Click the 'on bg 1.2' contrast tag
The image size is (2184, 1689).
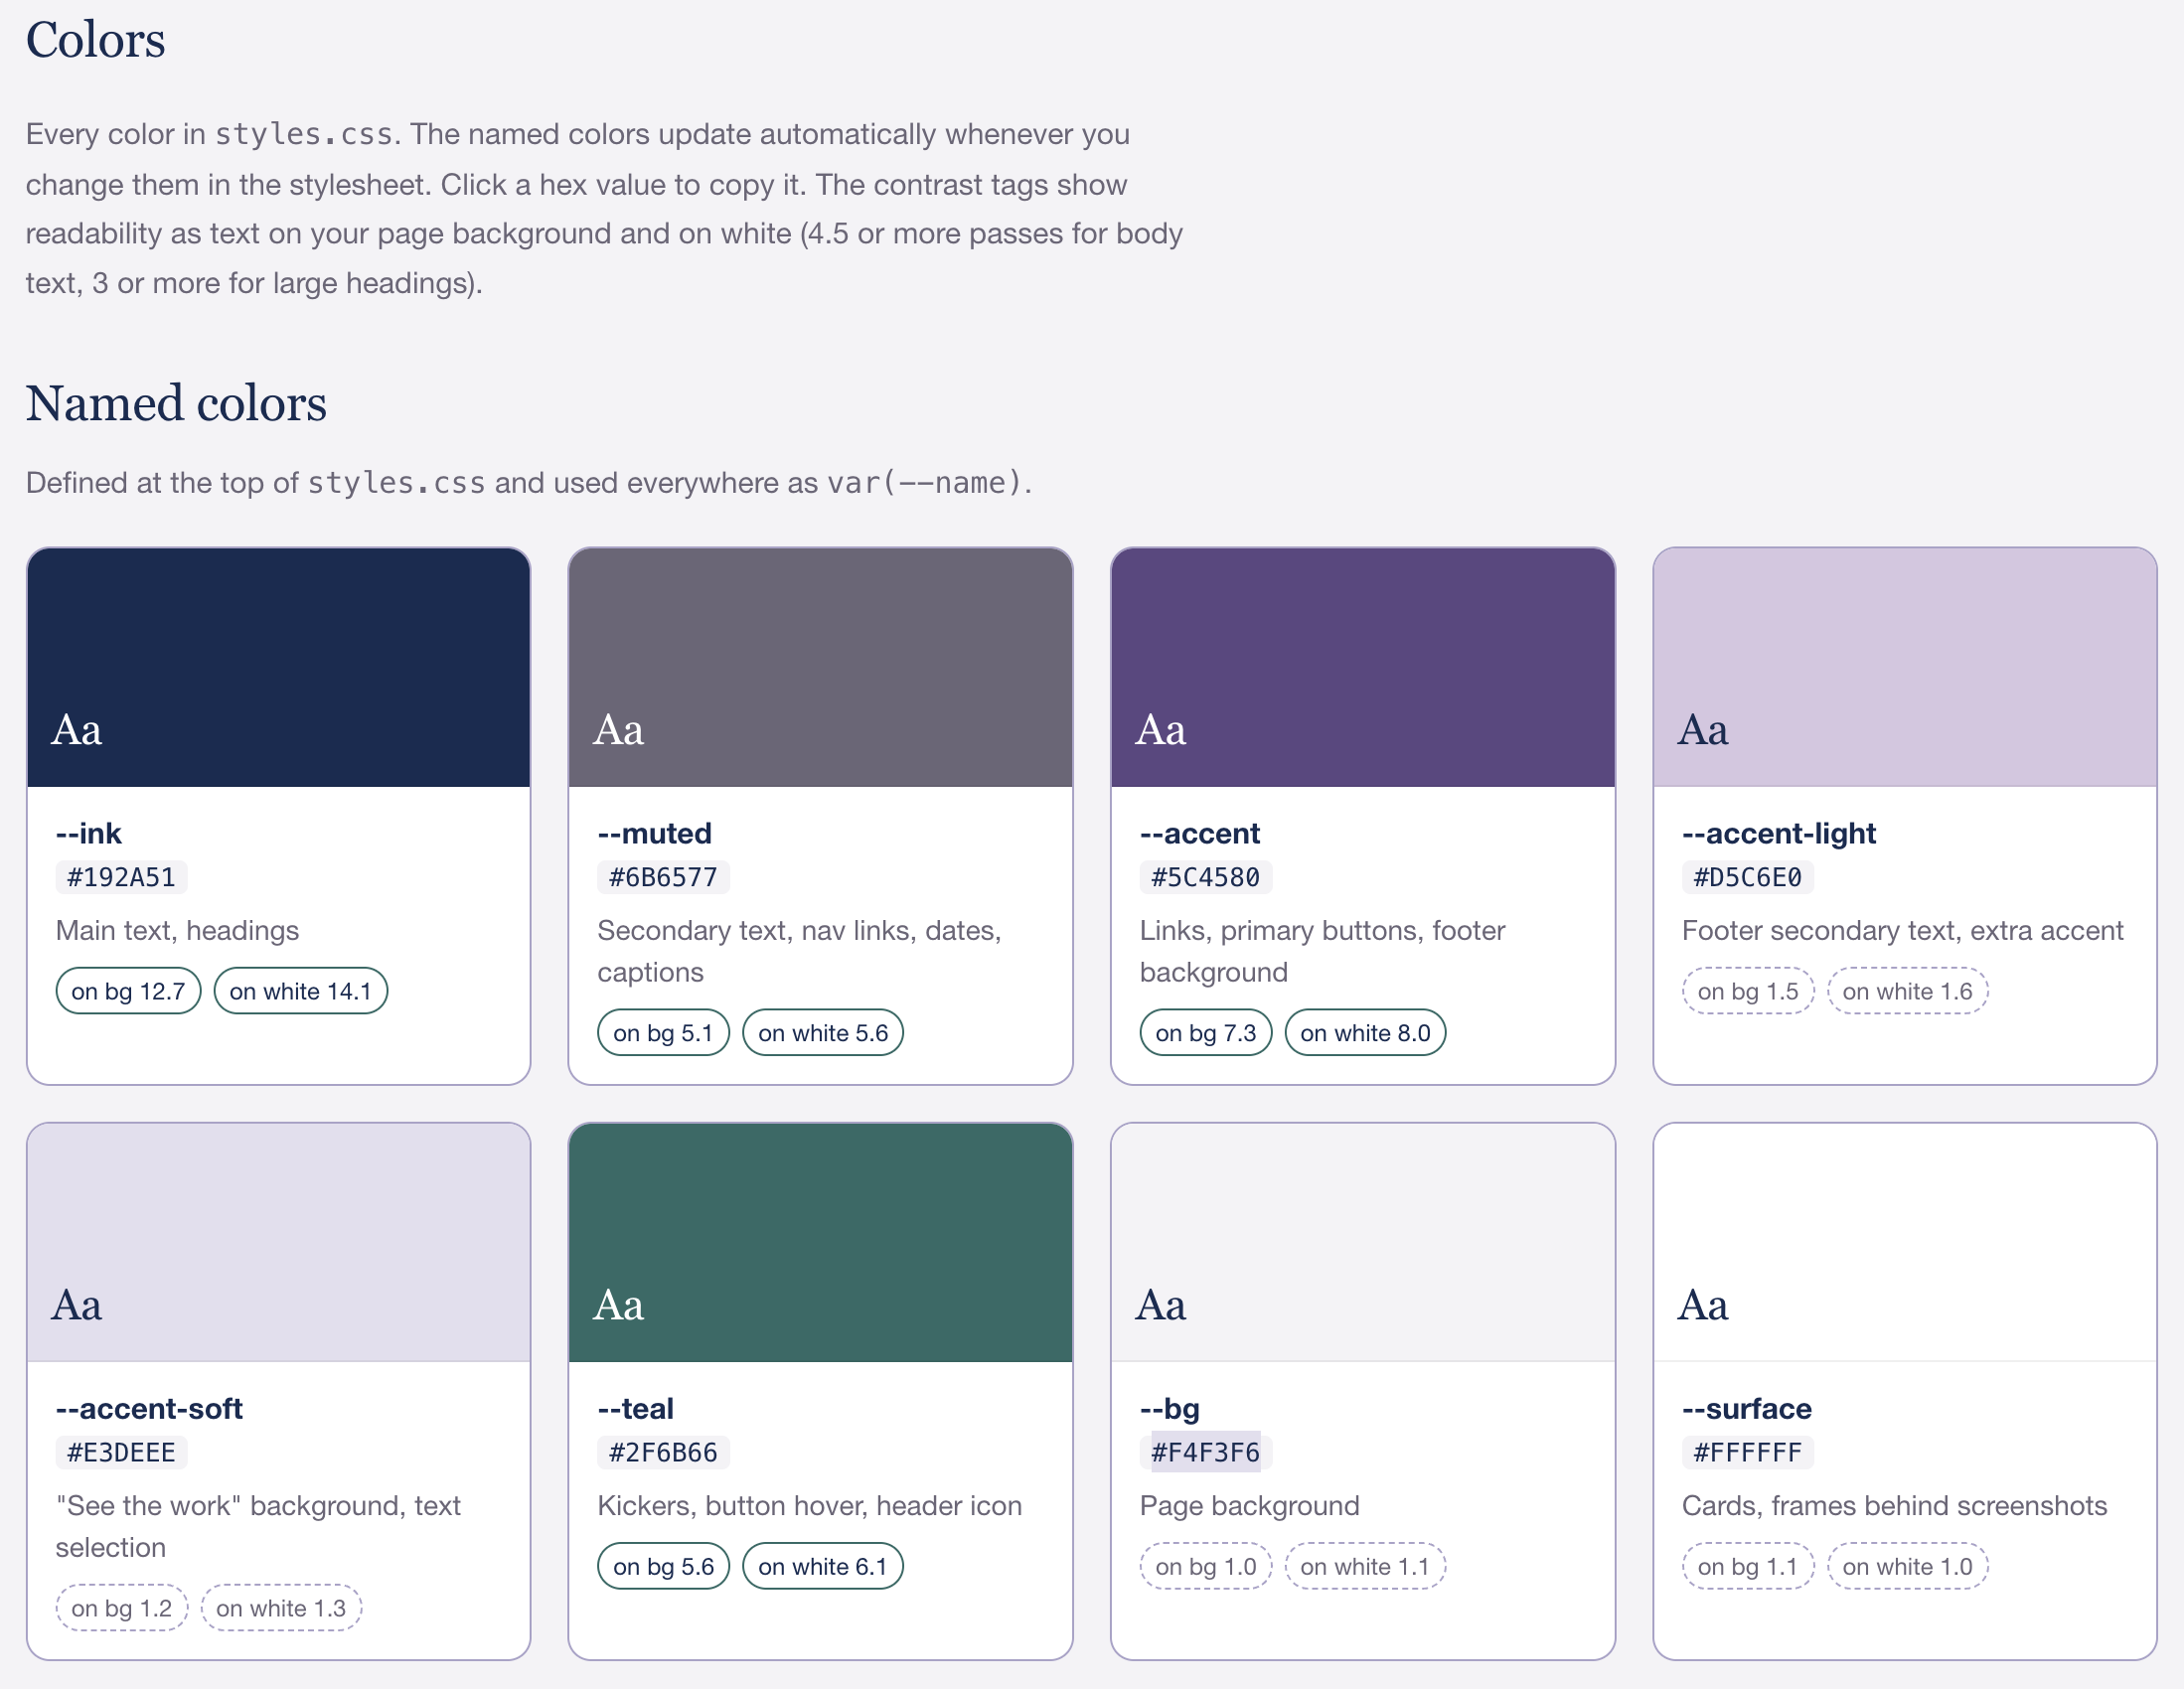point(121,1608)
